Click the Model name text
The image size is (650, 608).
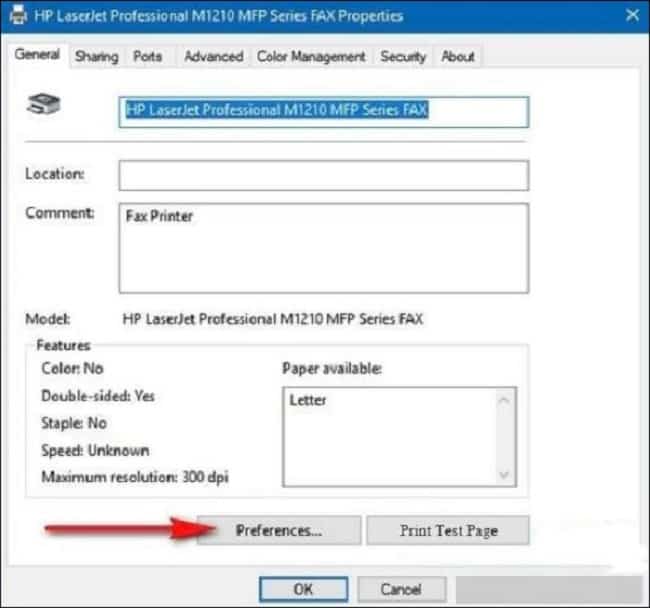pos(273,319)
